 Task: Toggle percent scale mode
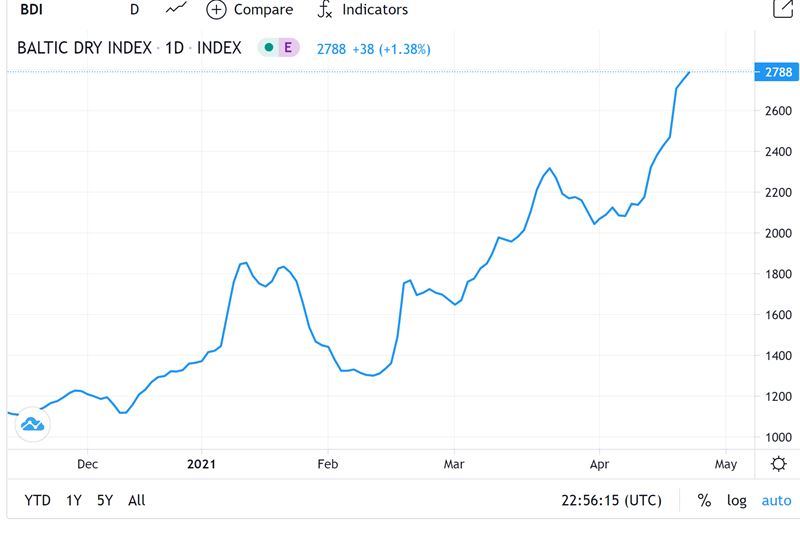click(704, 500)
